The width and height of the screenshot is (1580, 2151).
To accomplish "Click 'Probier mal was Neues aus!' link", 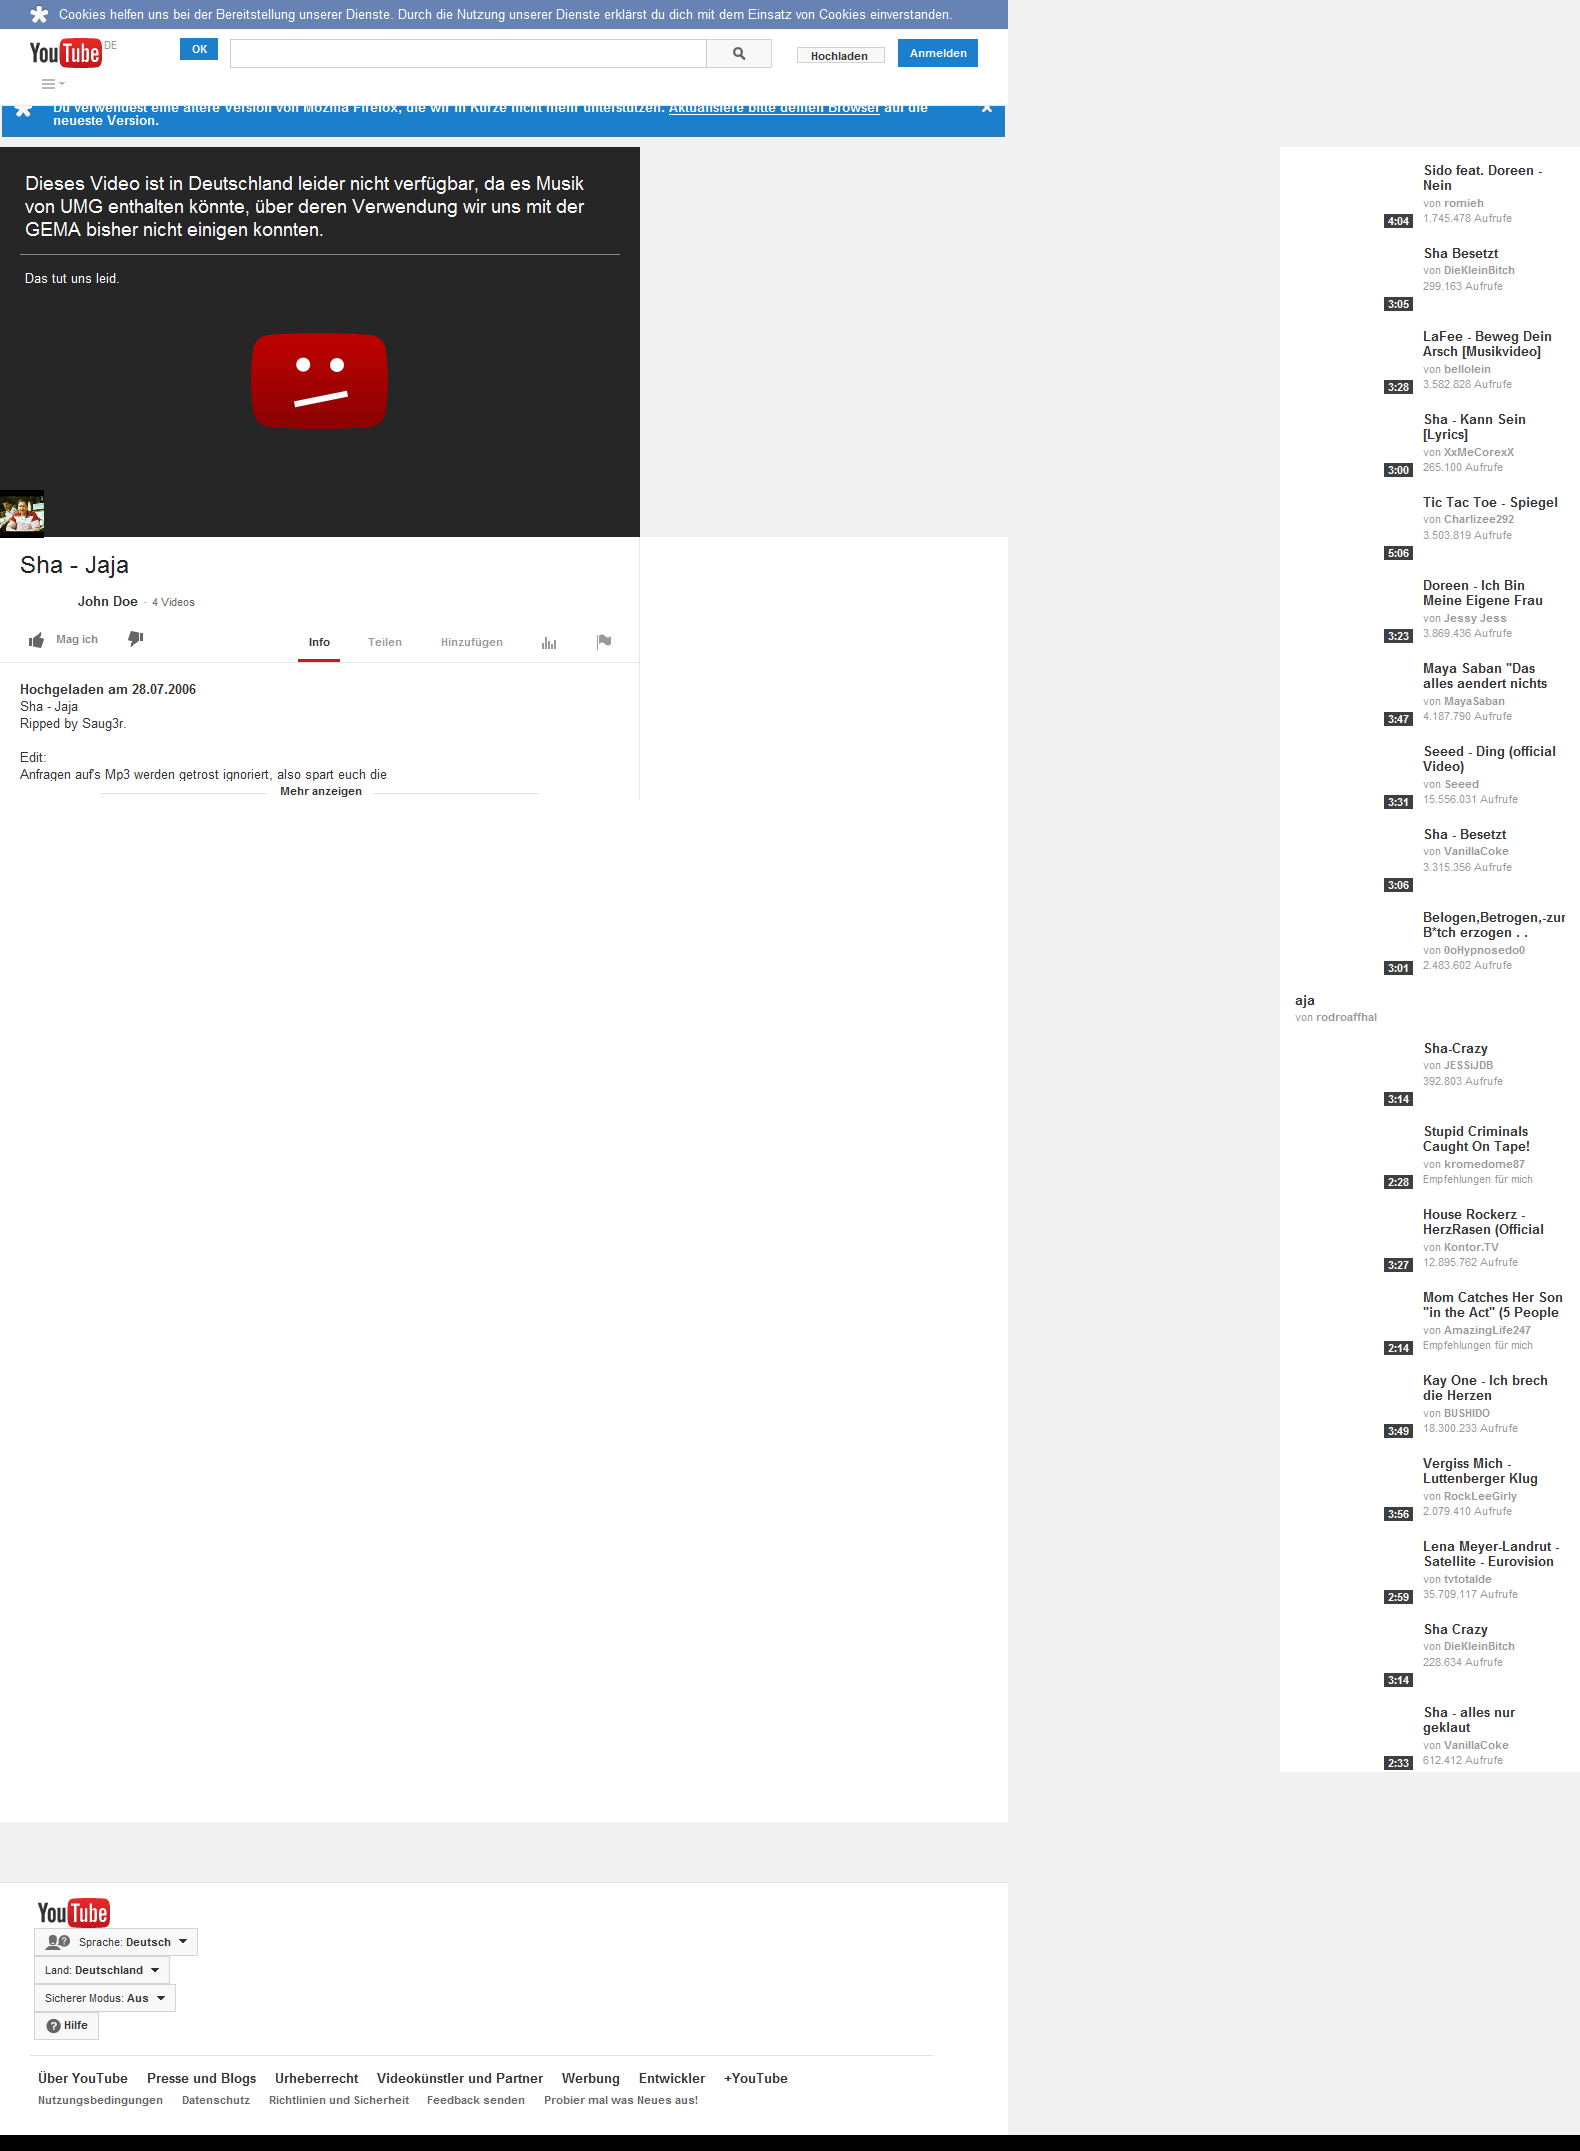I will coord(621,2100).
